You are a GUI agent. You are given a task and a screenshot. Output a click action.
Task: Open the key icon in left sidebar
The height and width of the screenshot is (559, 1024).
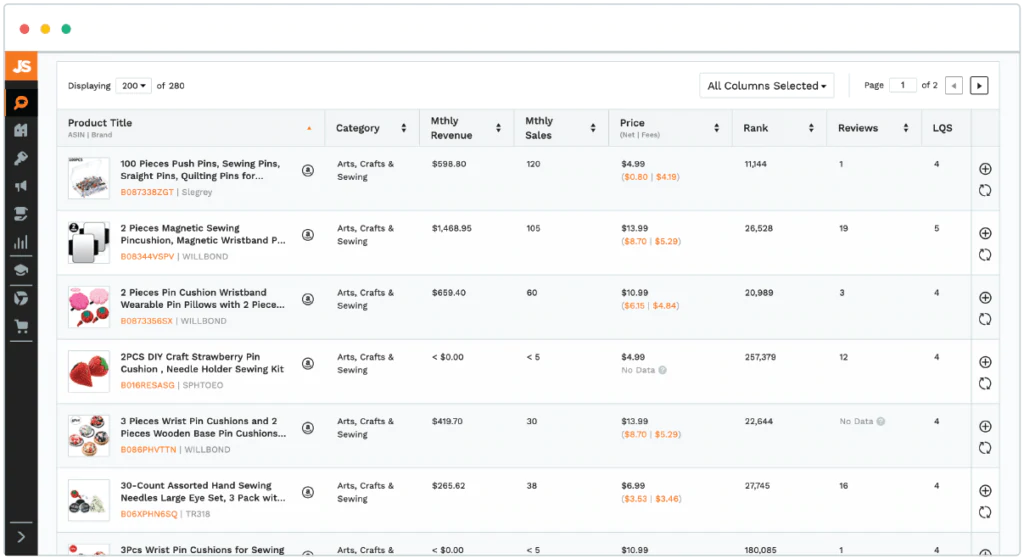click(20, 159)
